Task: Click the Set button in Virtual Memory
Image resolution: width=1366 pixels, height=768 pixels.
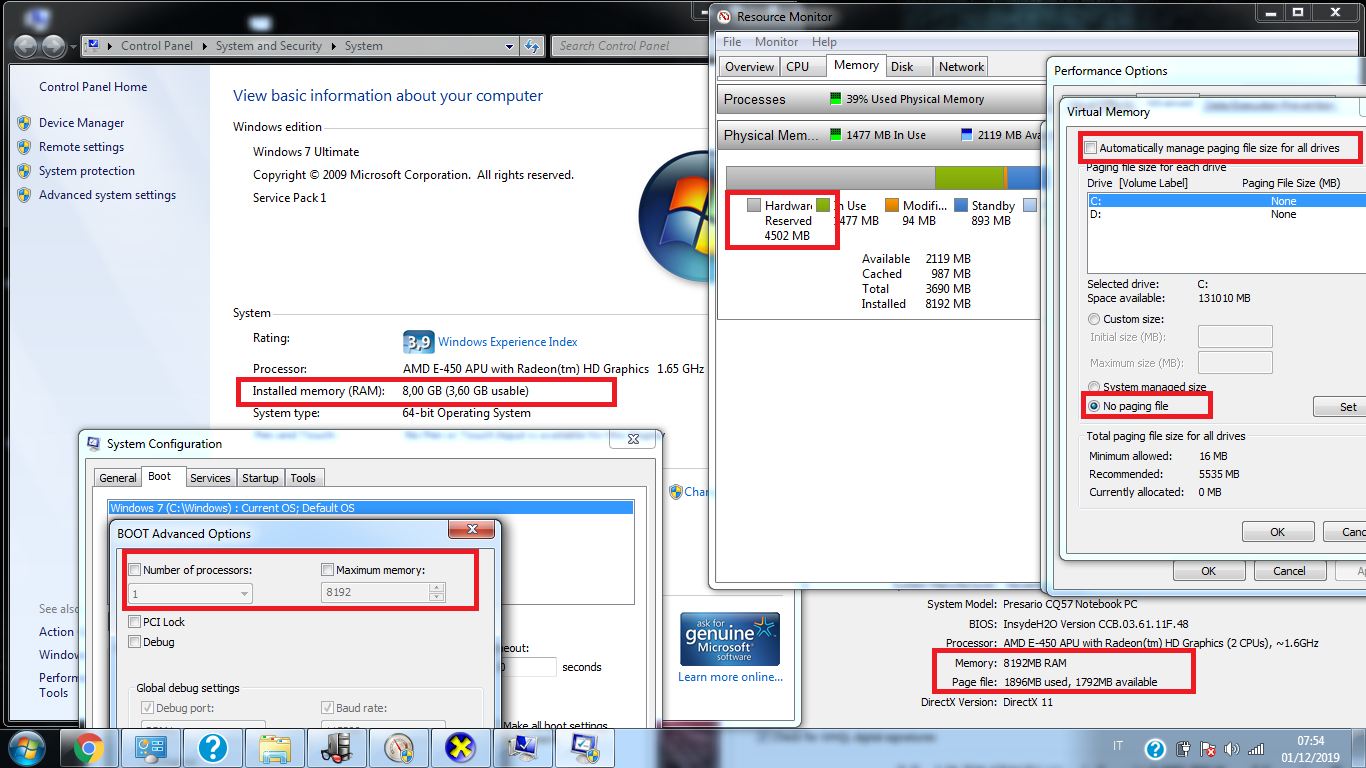Action: 1339,407
